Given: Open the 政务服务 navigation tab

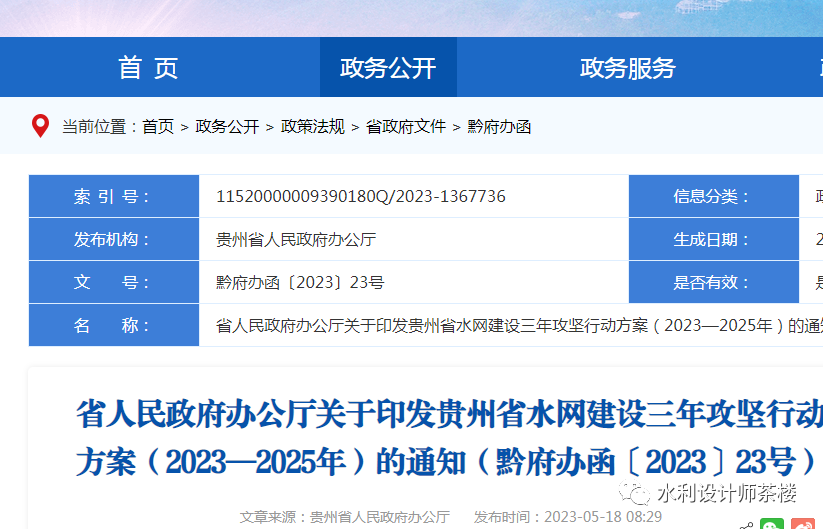Looking at the screenshot, I should [x=628, y=68].
